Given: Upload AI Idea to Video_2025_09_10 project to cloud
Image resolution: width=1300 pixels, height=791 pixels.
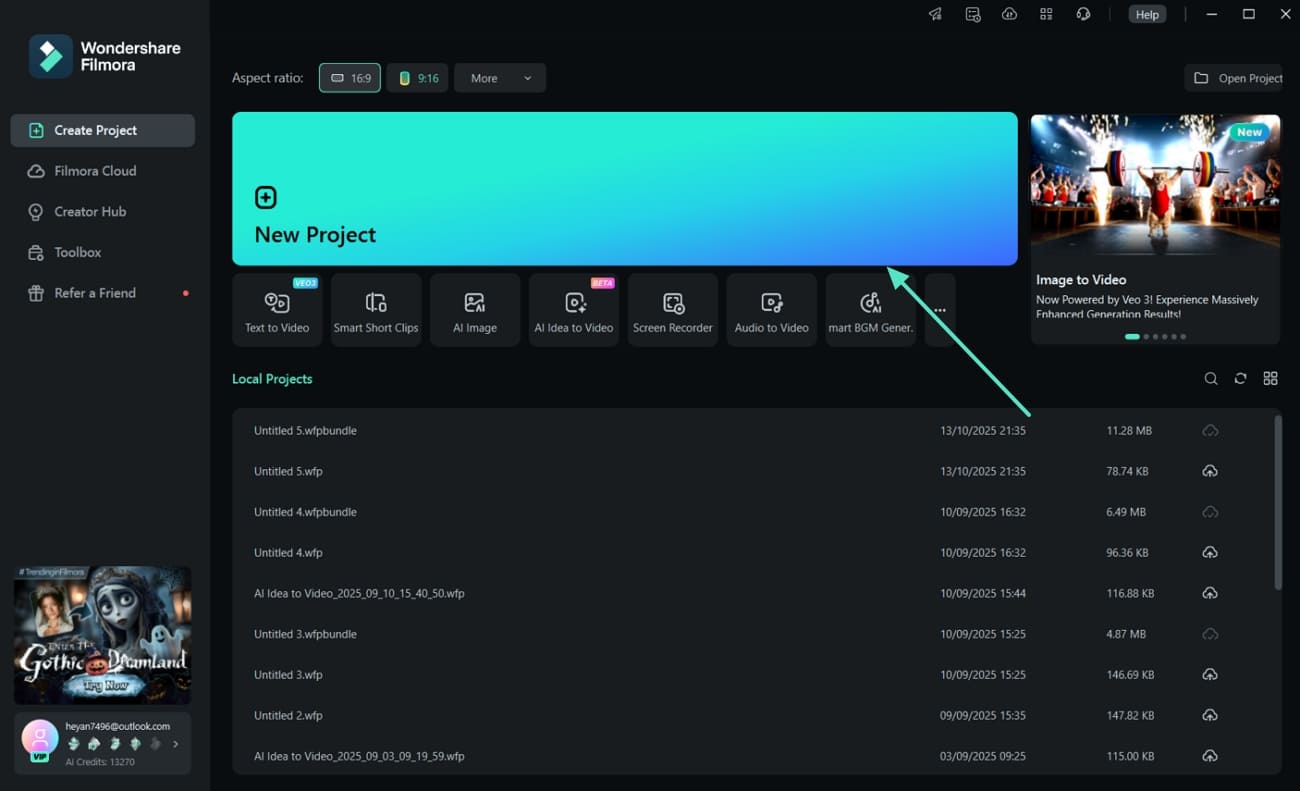Looking at the screenshot, I should tap(1210, 593).
